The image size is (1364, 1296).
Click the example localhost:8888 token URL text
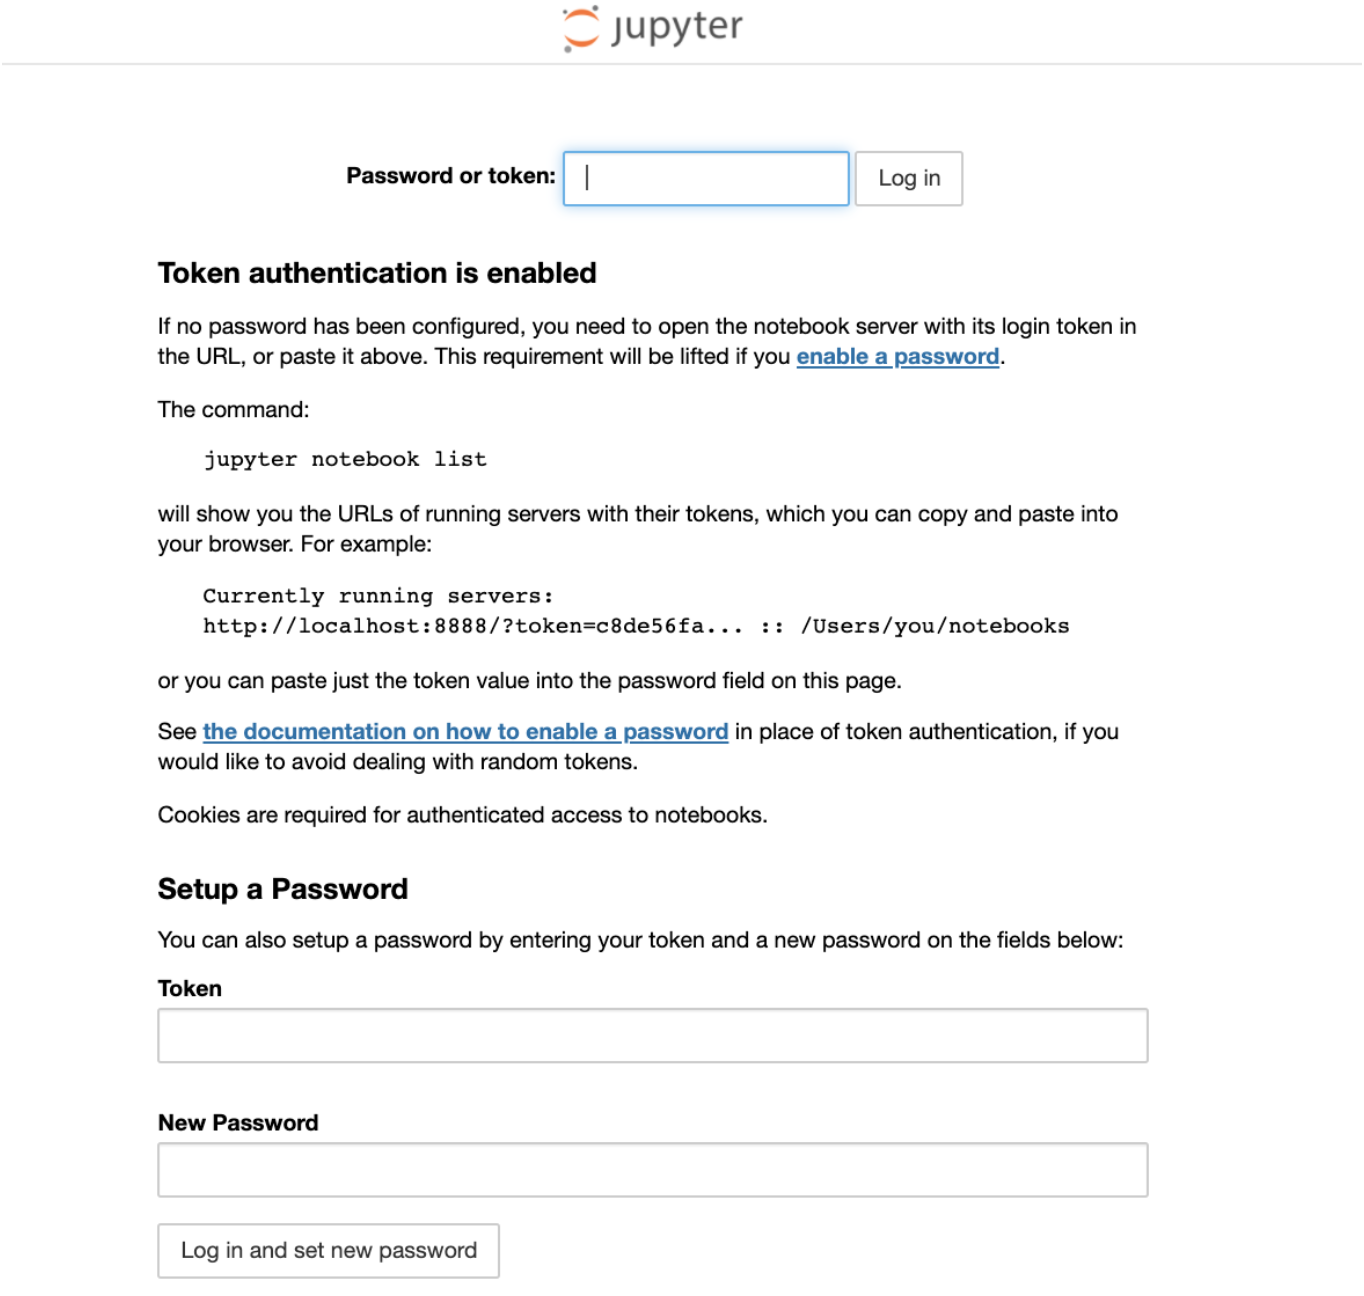coord(472,626)
